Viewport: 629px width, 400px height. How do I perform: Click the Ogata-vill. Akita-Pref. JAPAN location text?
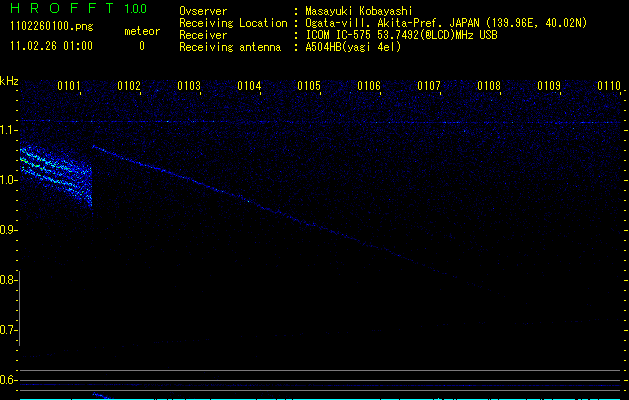tap(446, 23)
